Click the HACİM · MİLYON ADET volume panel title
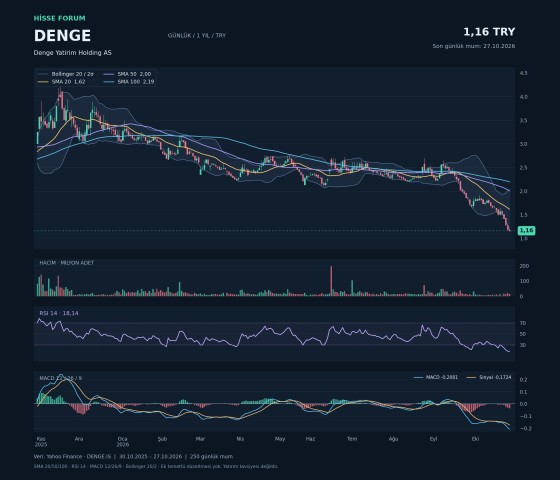This screenshot has height=480, width=560. pyautogui.click(x=67, y=263)
